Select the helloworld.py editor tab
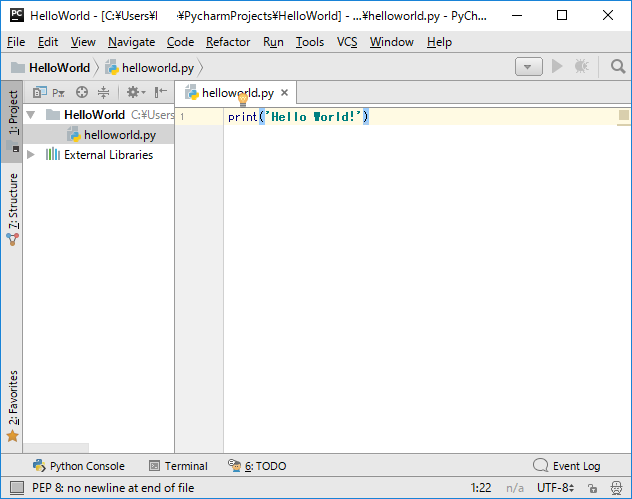The height and width of the screenshot is (499, 632). [235, 93]
